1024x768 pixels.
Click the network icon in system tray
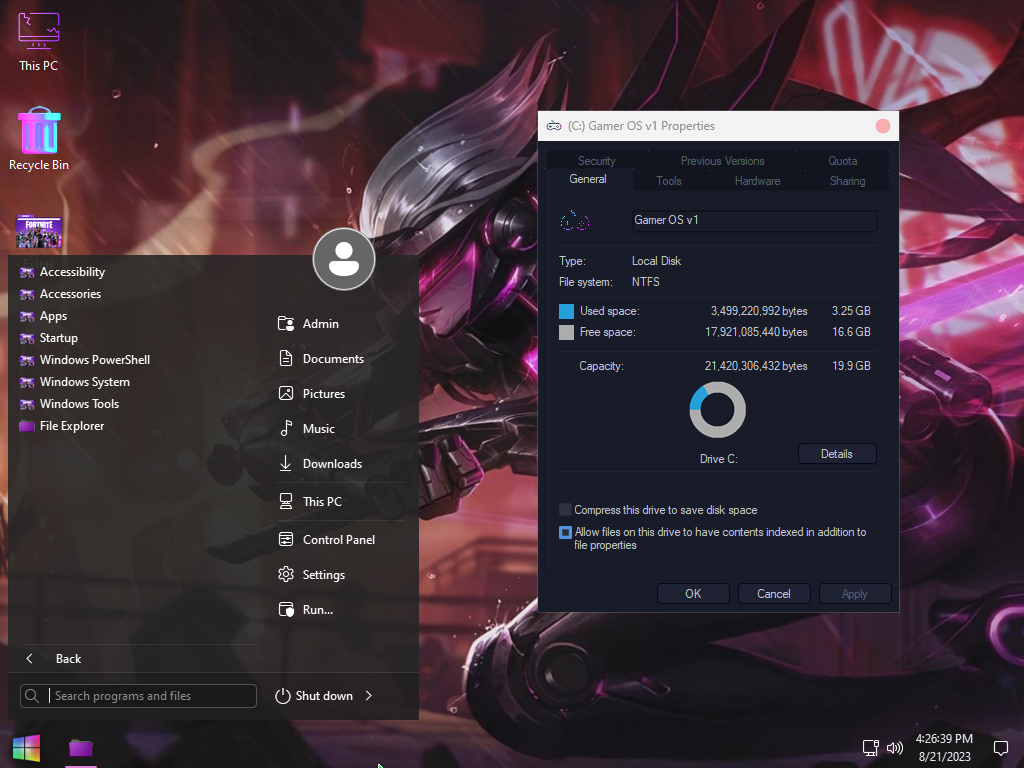pyautogui.click(x=871, y=748)
